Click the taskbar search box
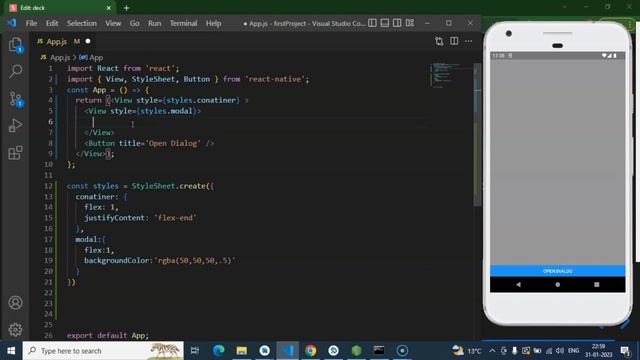This screenshot has width=640, height=360. click(103, 351)
